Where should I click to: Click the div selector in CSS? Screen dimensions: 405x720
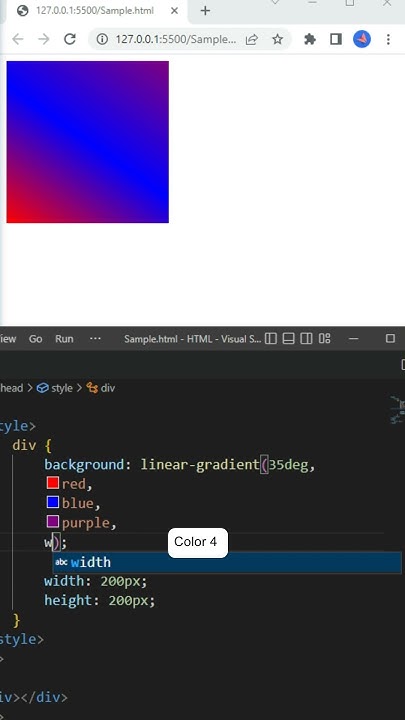click(24, 445)
